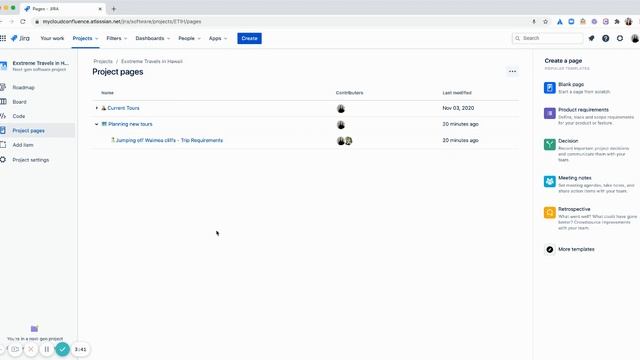640x360 pixels.
Task: Click the Projects breadcrumb link
Action: pyautogui.click(x=103, y=61)
